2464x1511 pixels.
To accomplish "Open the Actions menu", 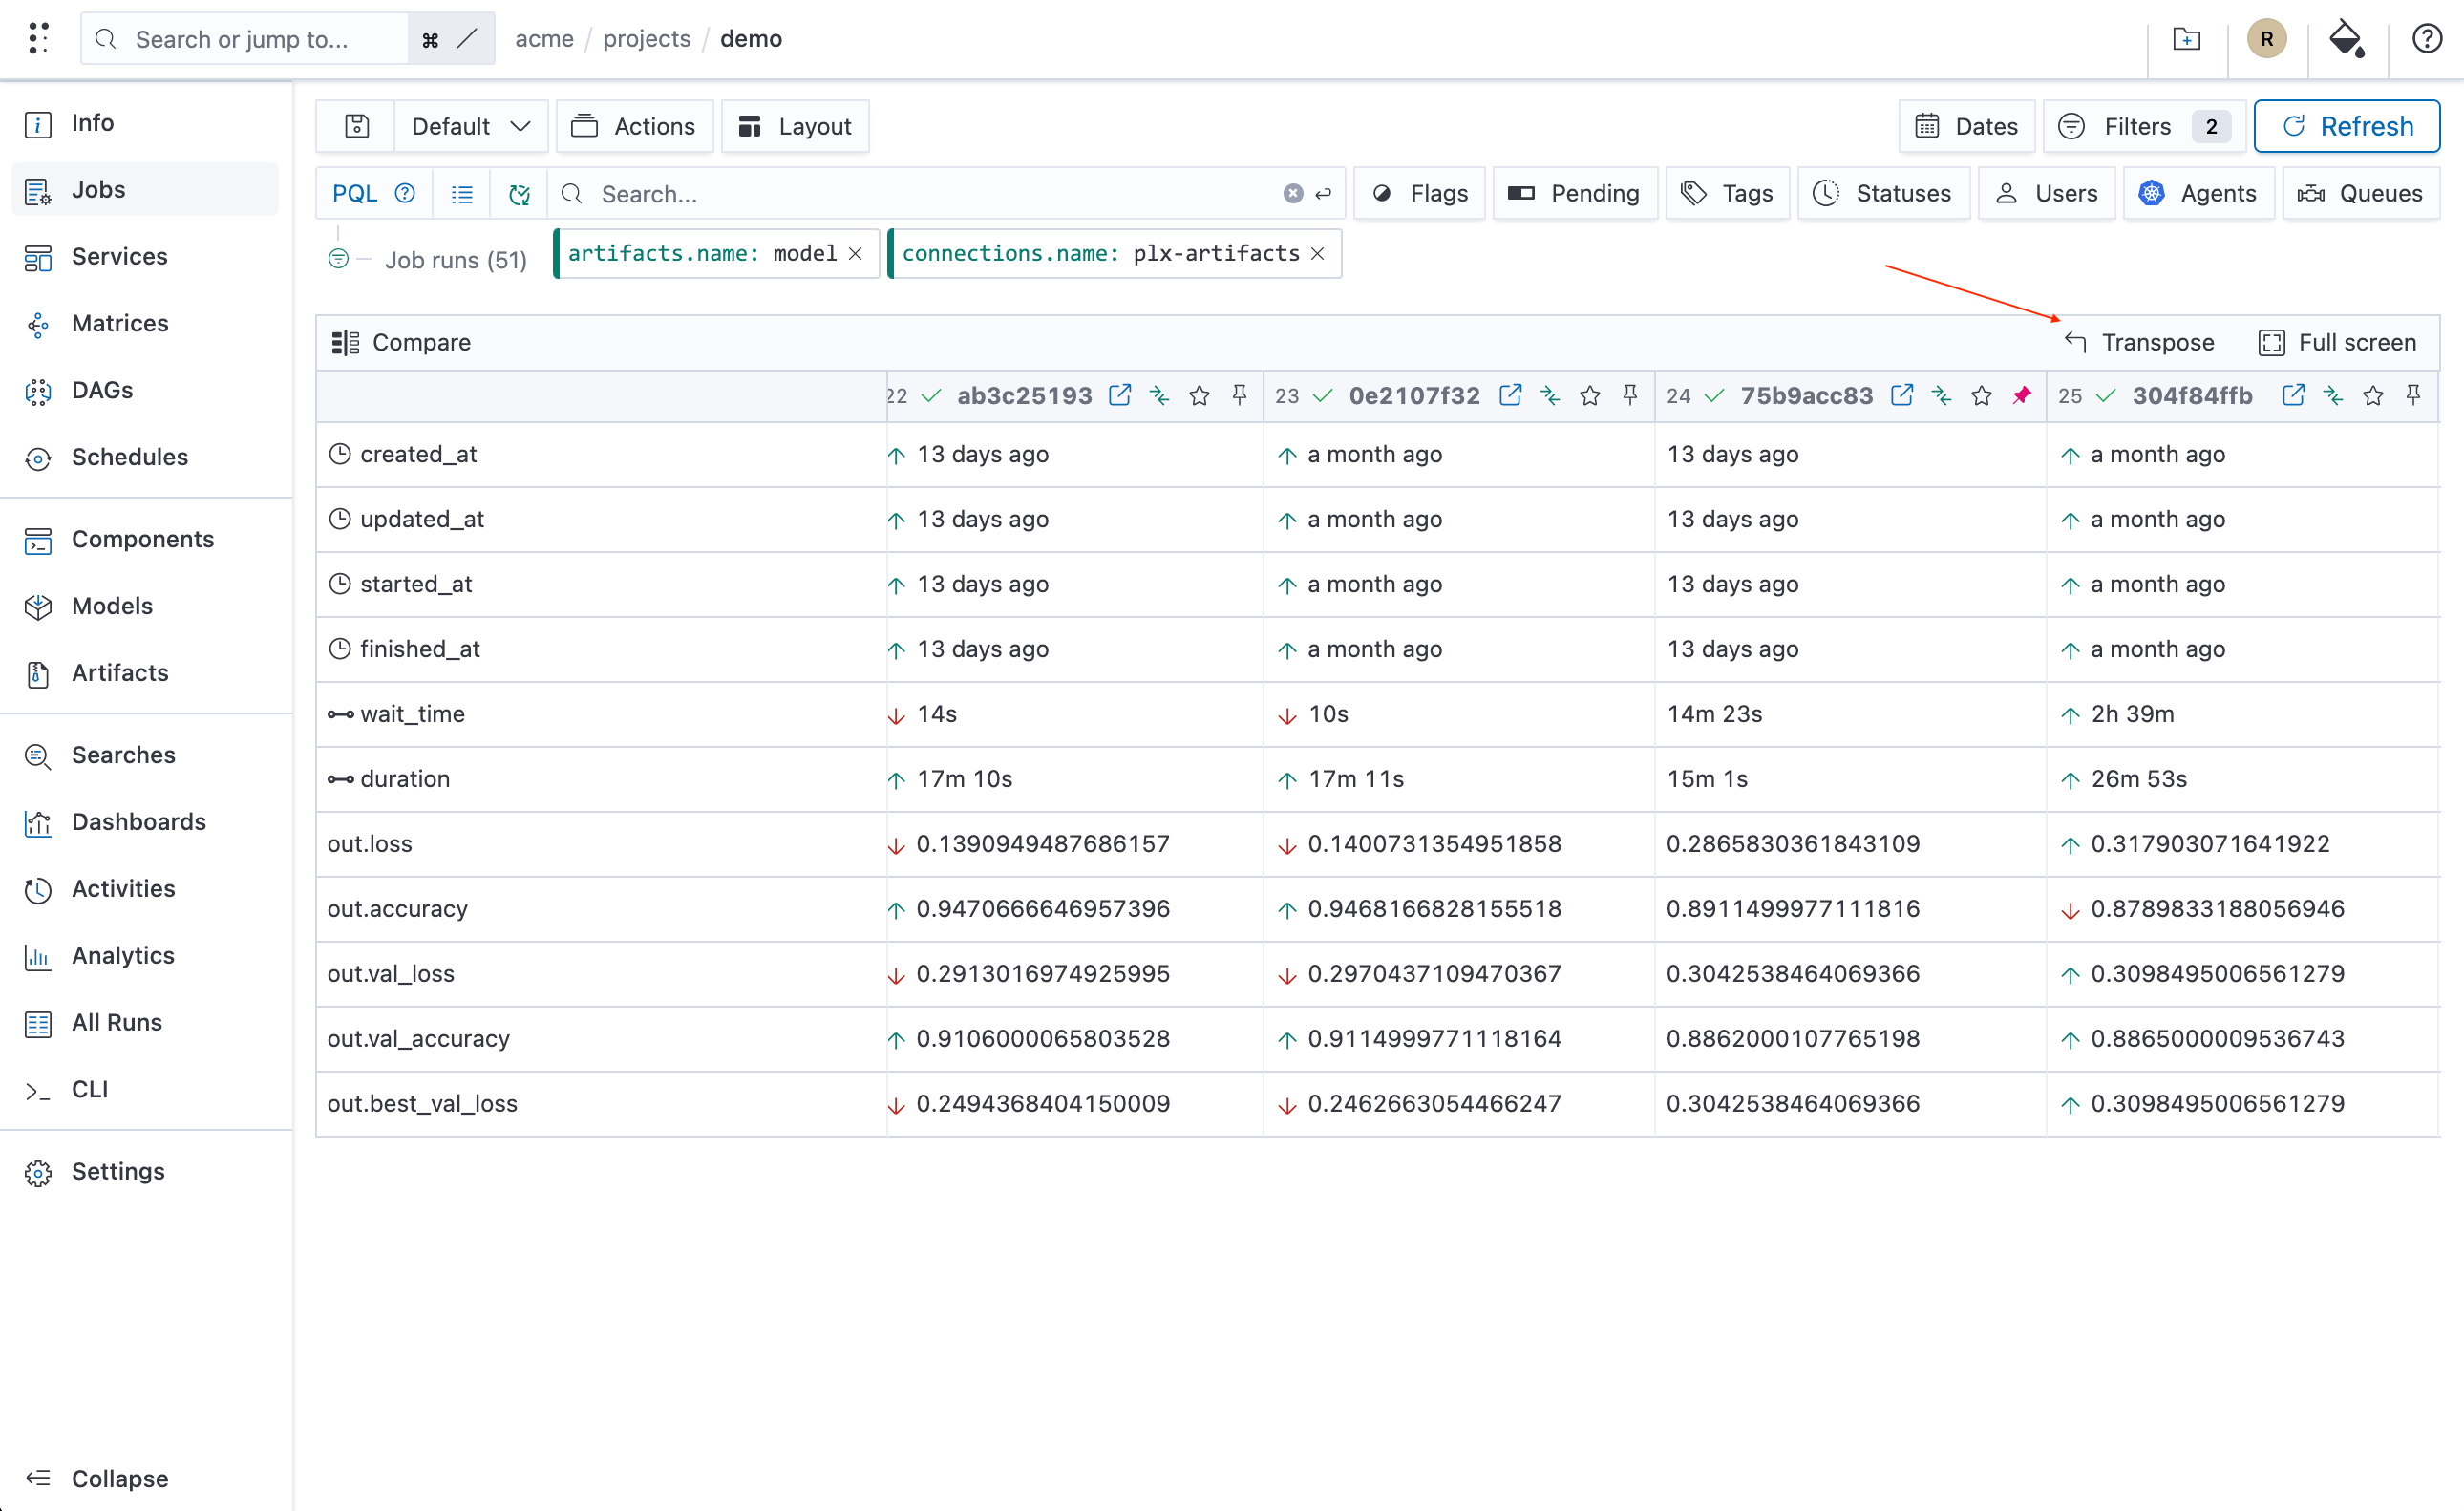I will (634, 126).
